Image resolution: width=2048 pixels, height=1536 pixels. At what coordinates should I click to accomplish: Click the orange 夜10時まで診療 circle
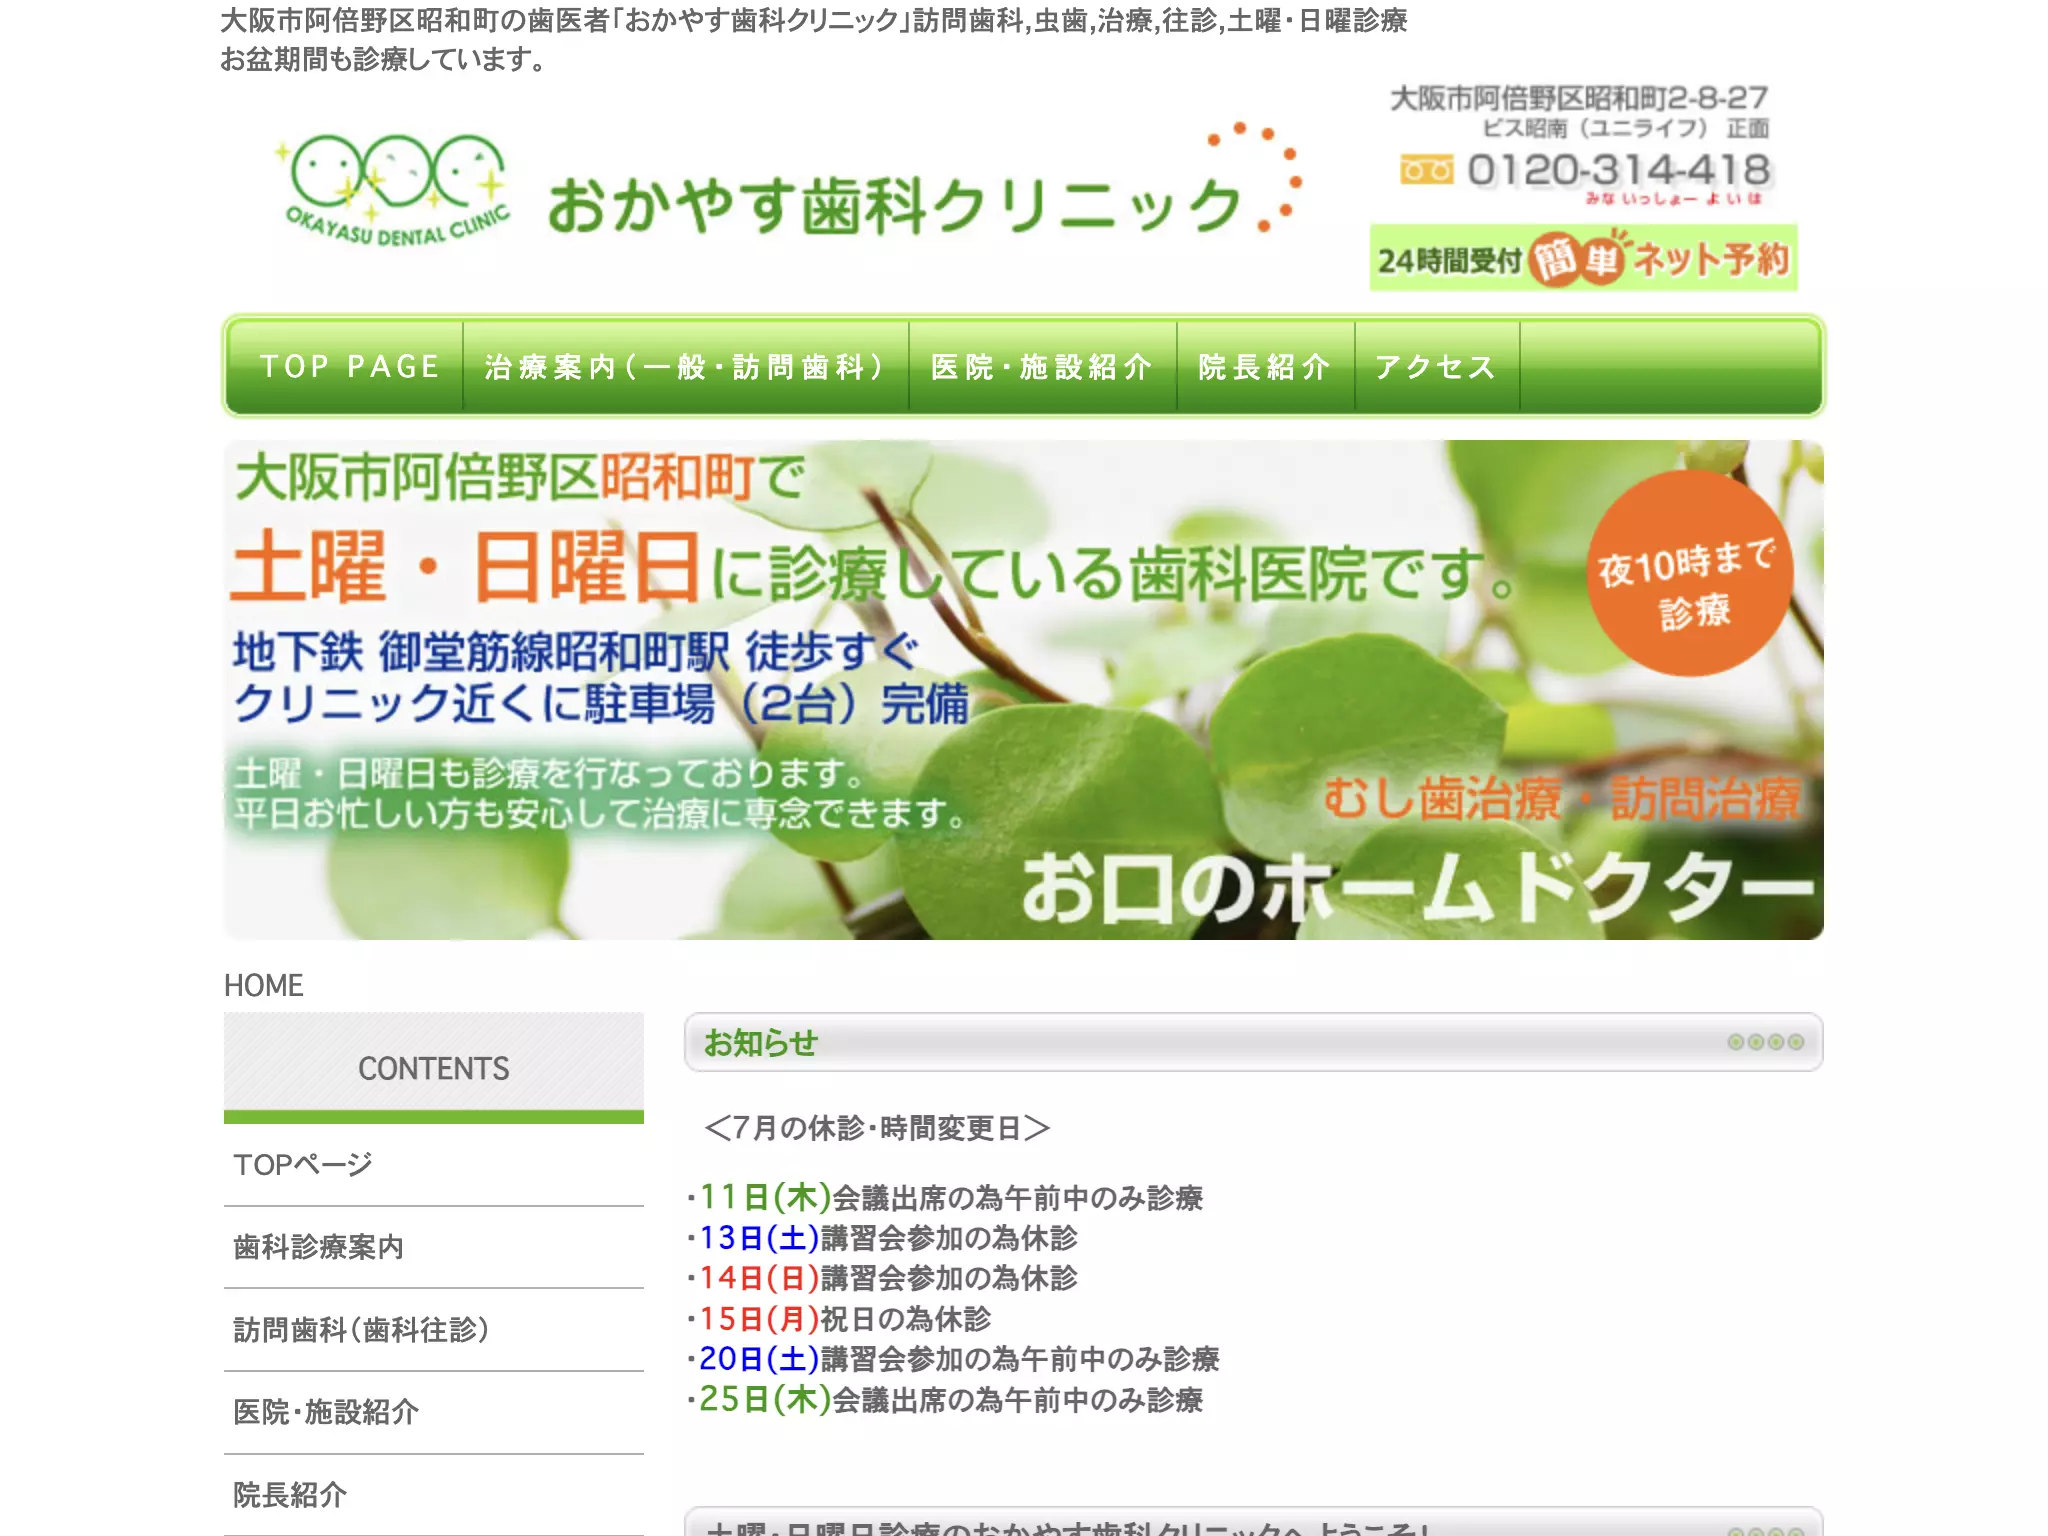(1690, 574)
